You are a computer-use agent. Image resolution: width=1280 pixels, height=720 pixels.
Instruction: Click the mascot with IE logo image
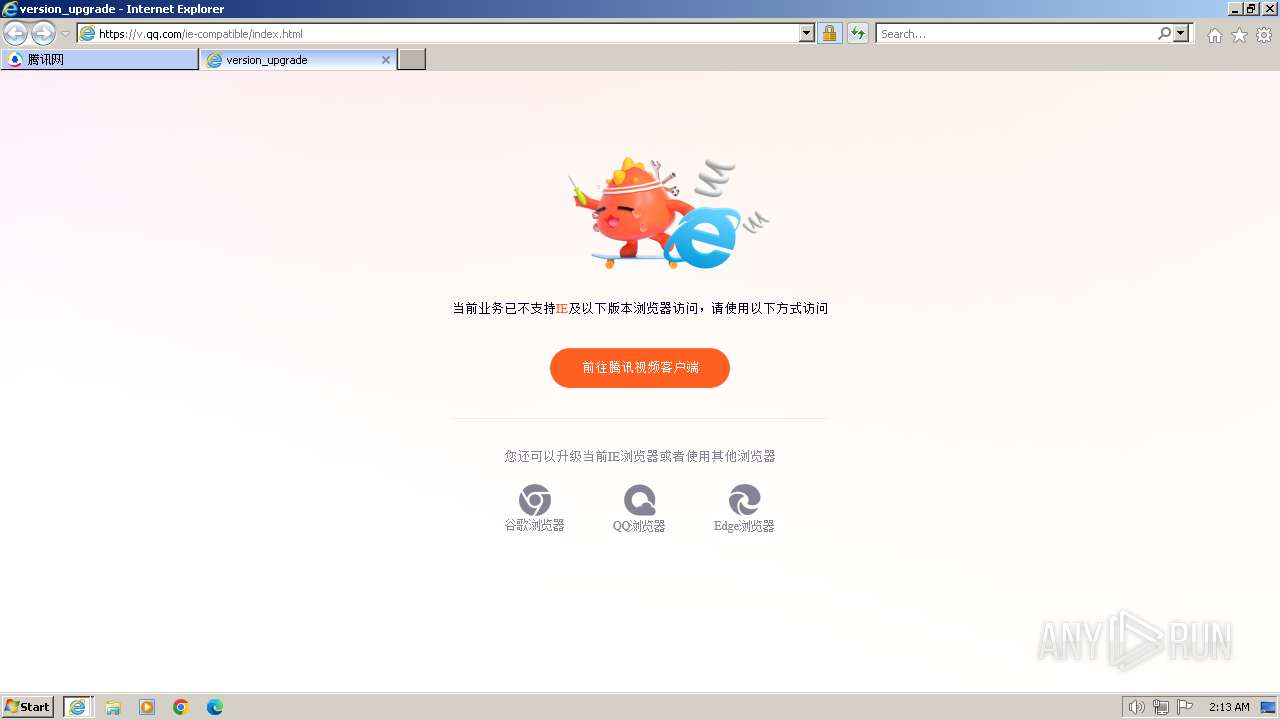click(668, 213)
